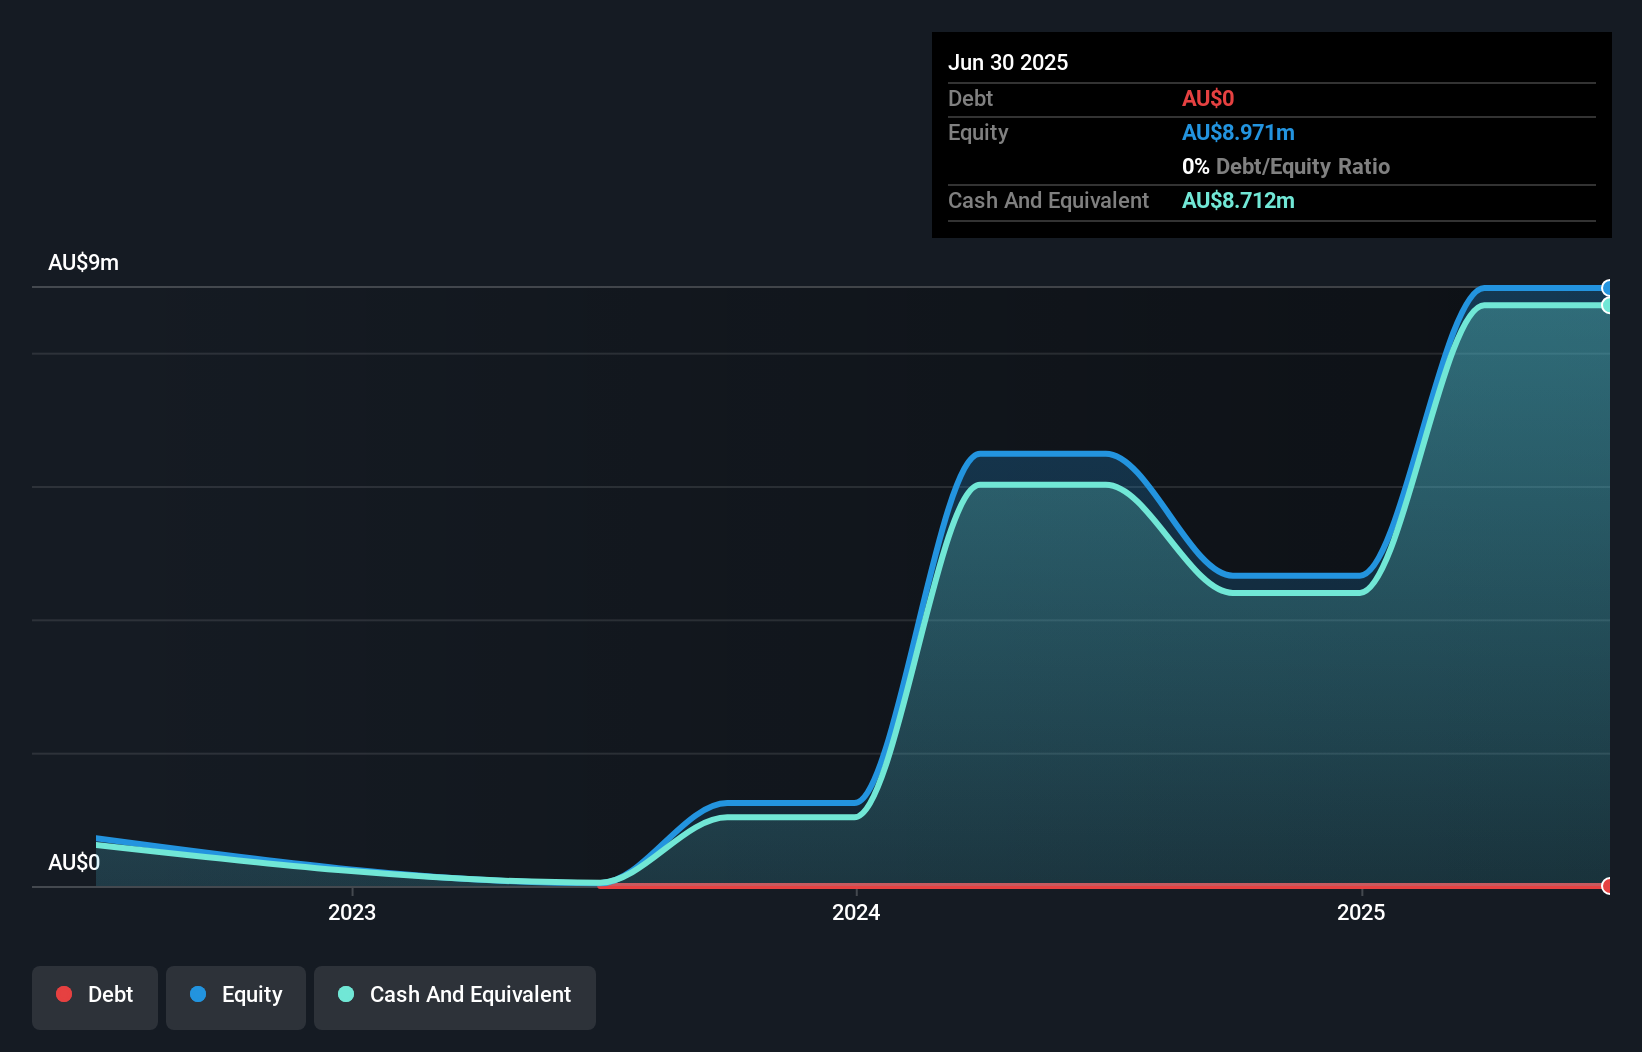Click the red Debt legend dot
1642x1052 pixels.
click(64, 994)
